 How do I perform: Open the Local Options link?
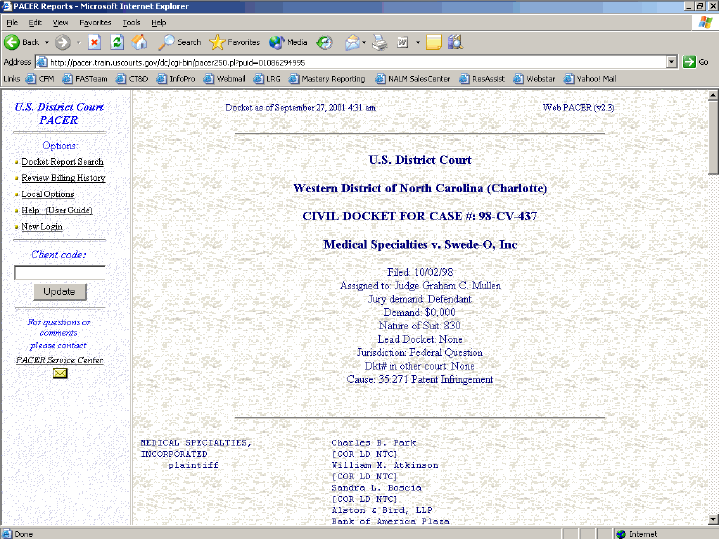point(48,194)
